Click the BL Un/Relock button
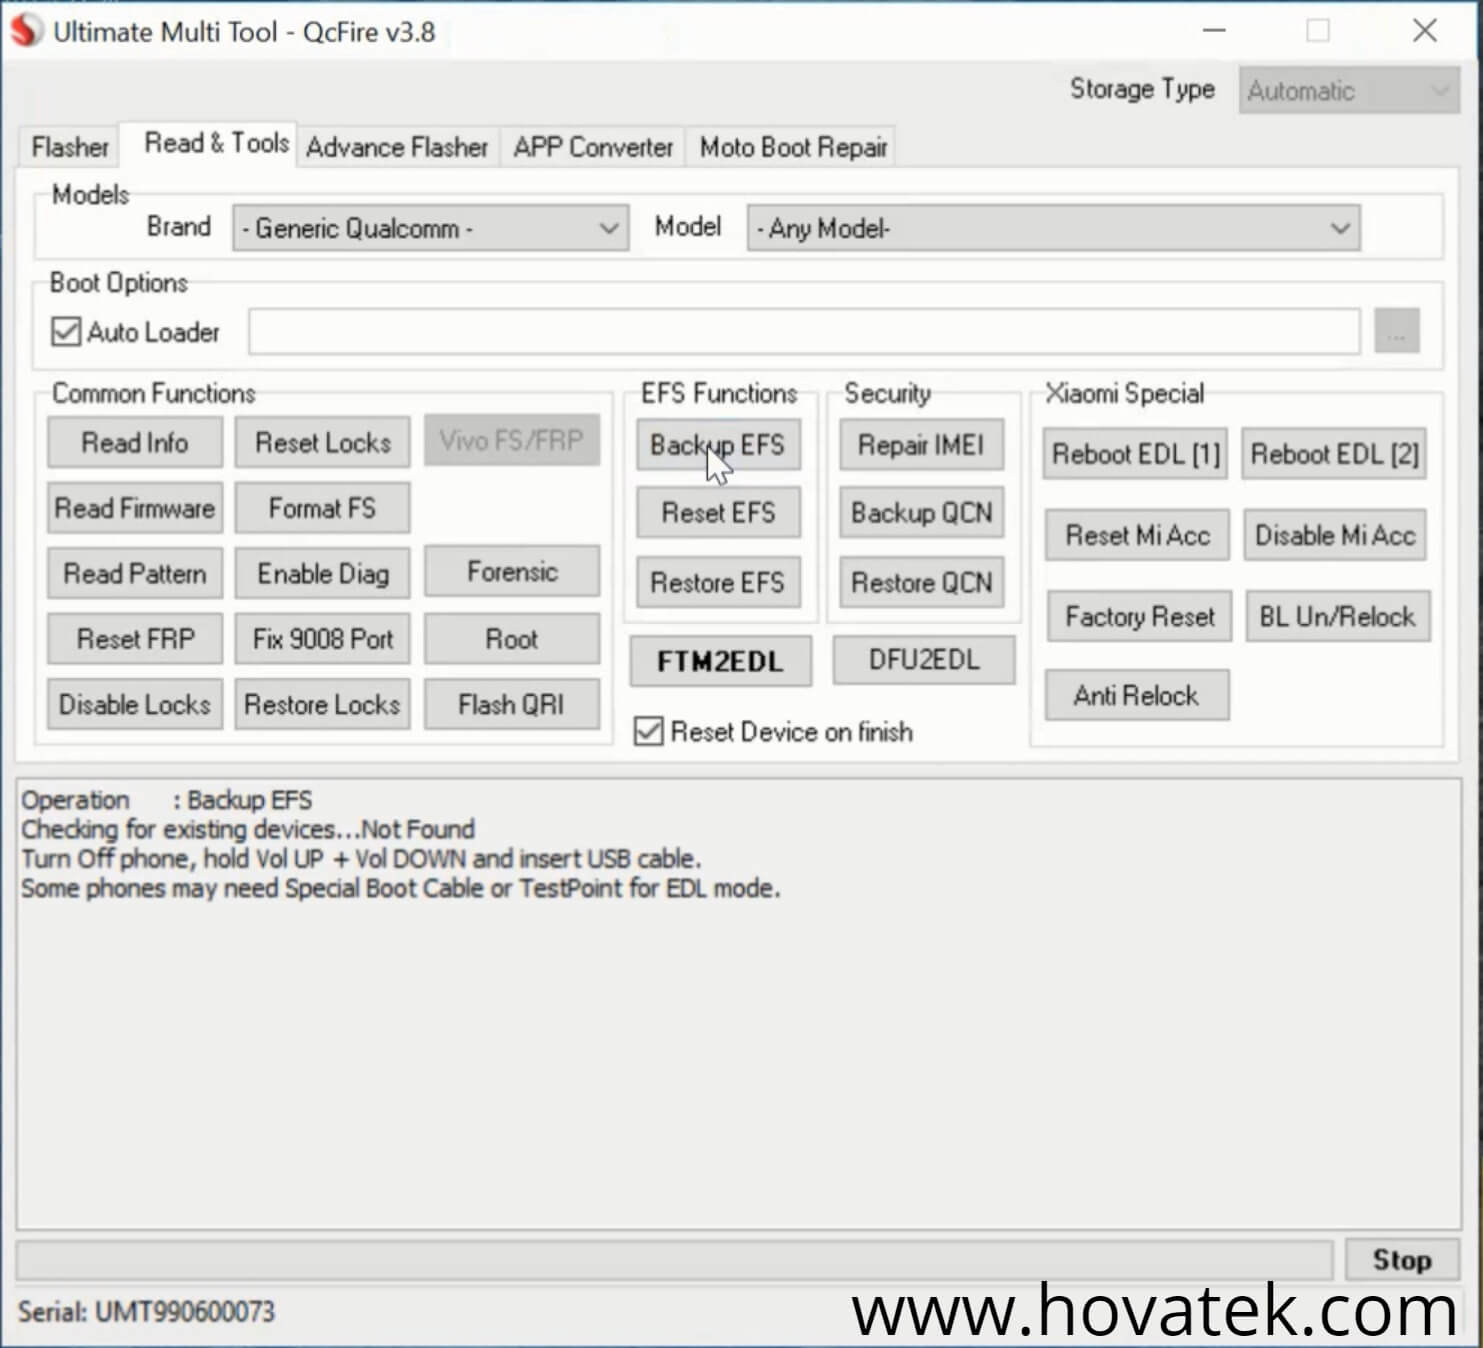 1338,616
